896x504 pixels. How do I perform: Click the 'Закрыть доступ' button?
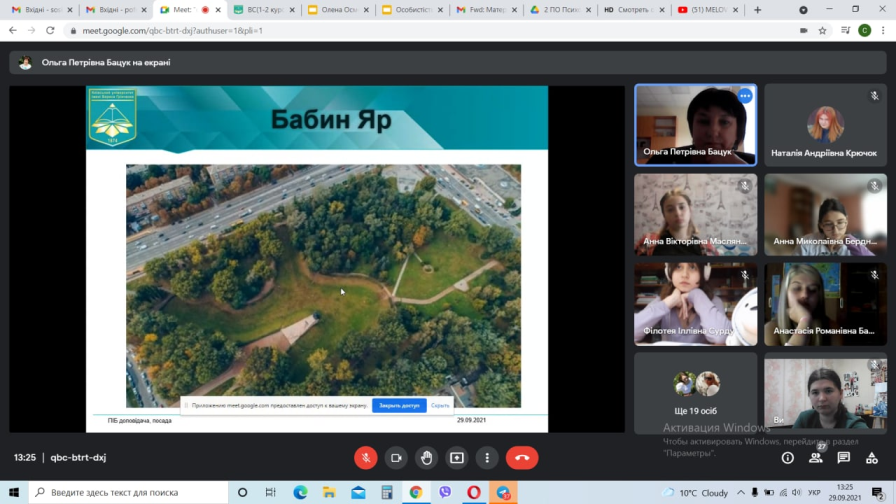click(x=399, y=406)
